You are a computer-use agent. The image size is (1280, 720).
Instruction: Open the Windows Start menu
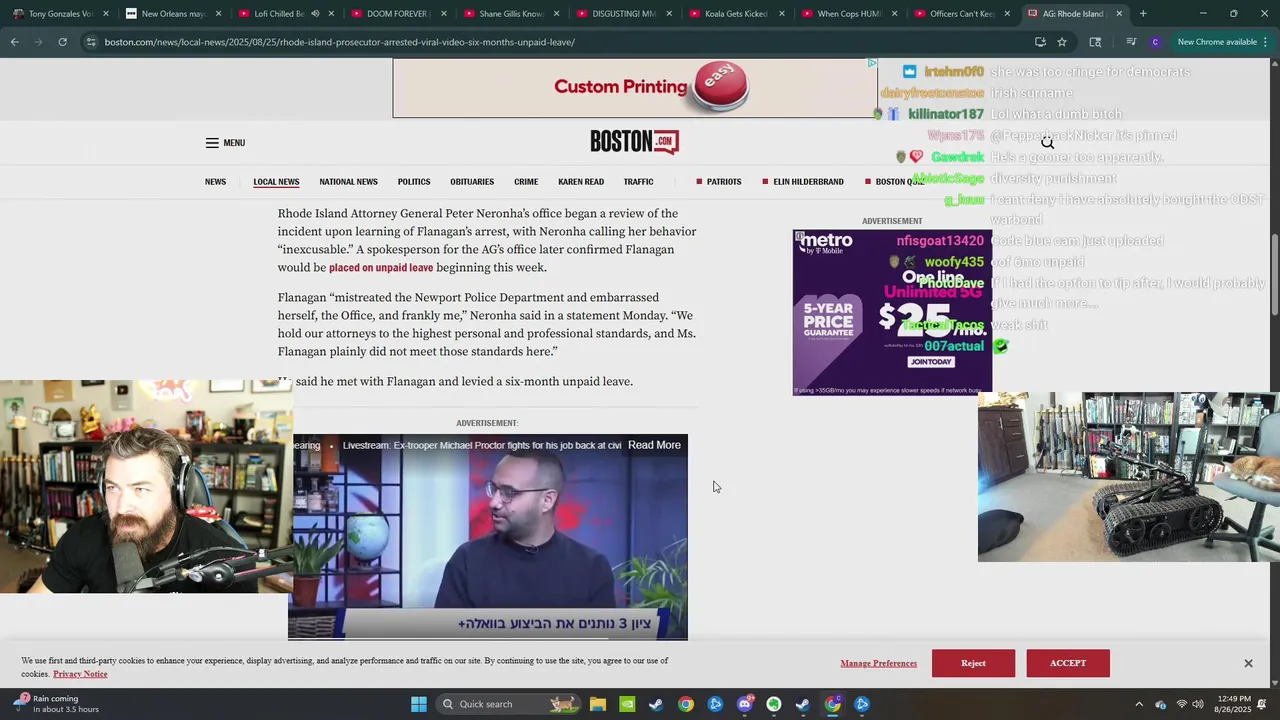tap(419, 704)
